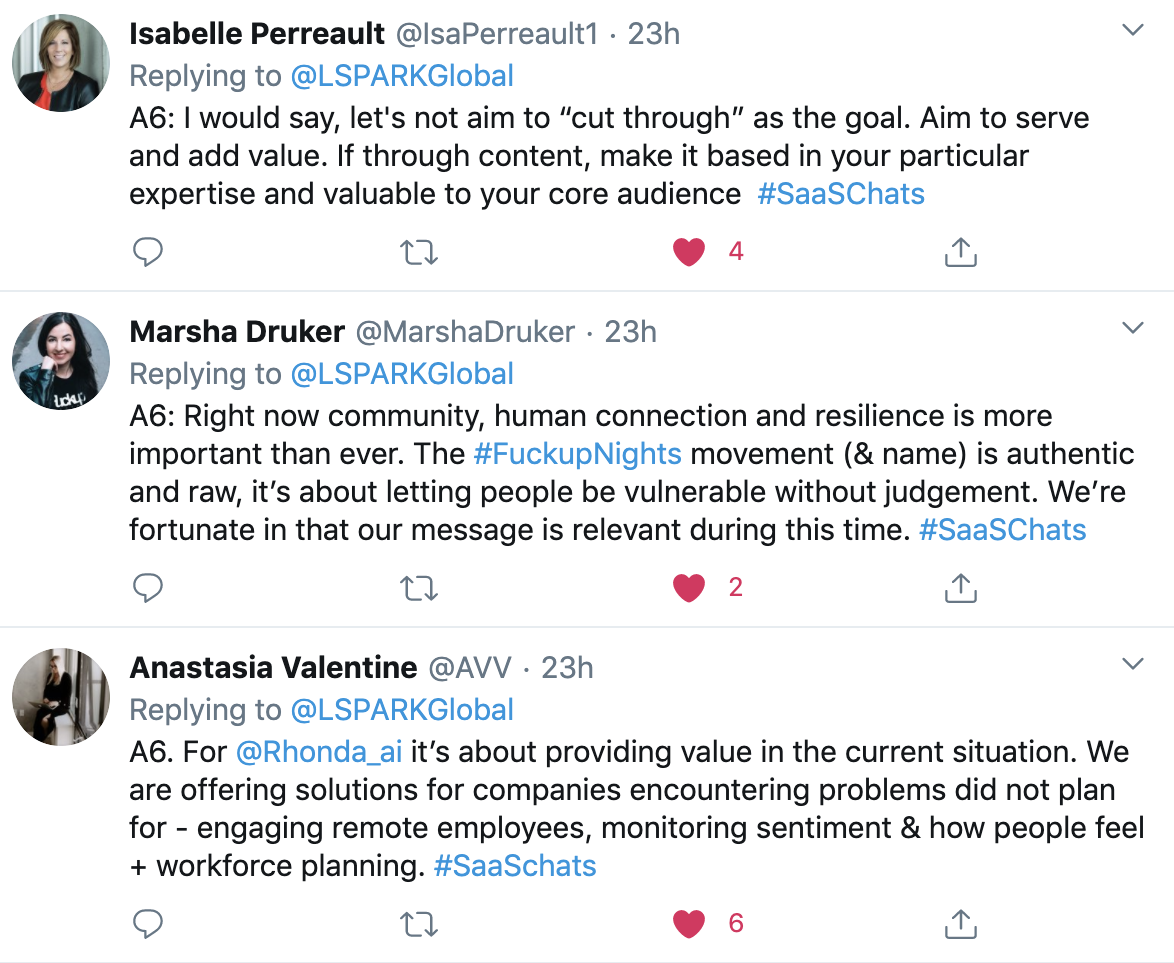The image size is (1174, 963).
Task: Open more options chevron on Isabelle's tweet
Action: click(1133, 30)
